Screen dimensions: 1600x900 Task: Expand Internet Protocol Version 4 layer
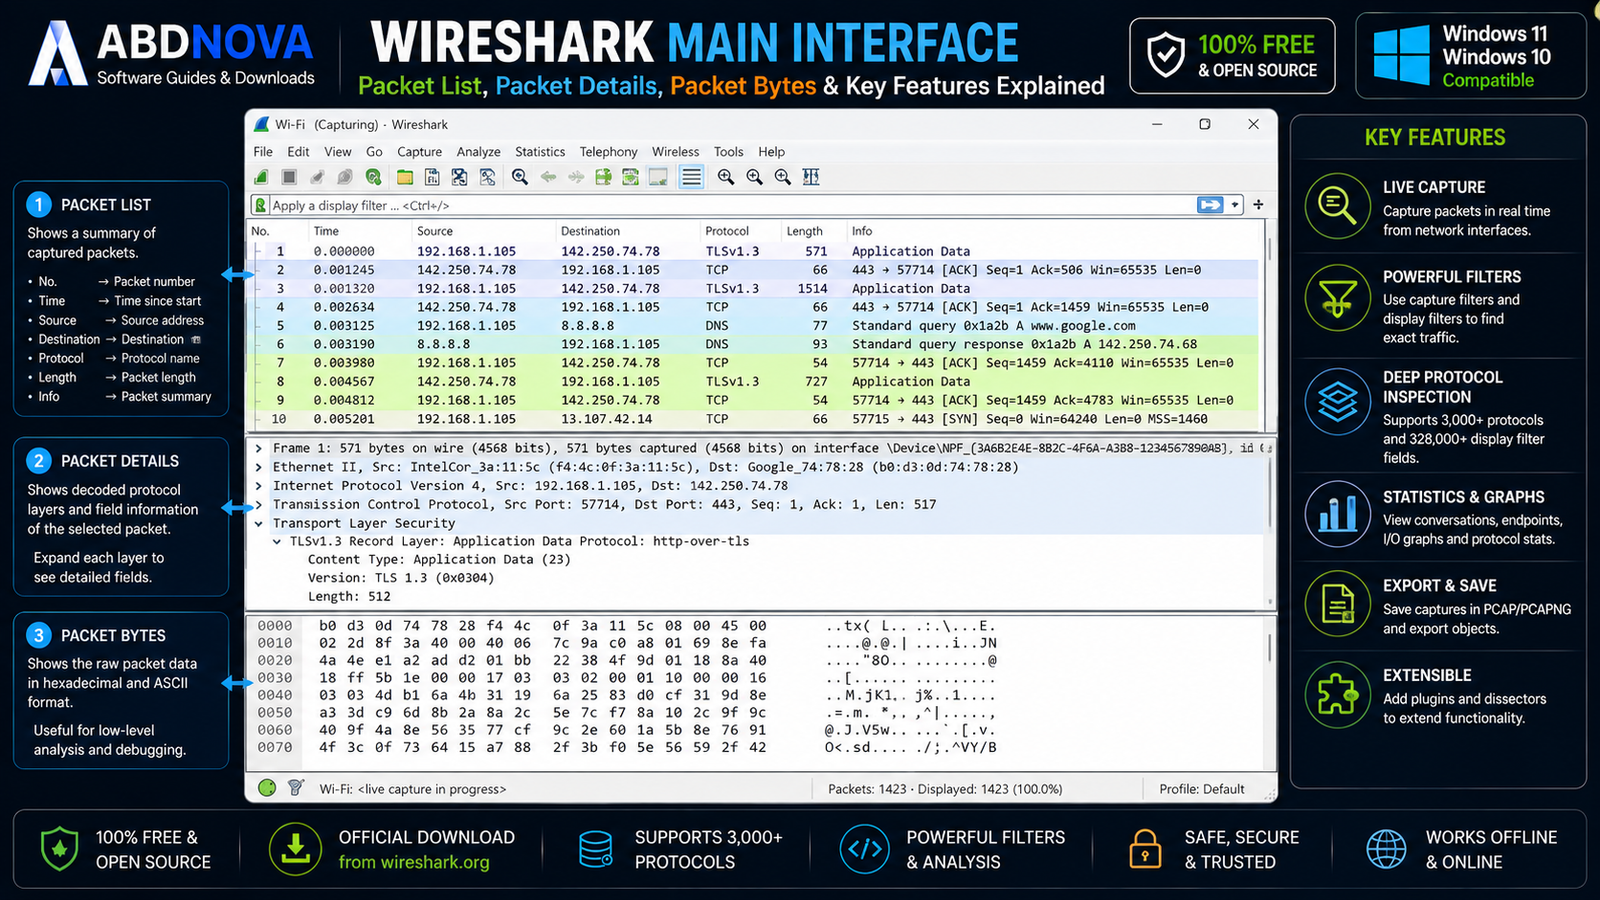click(259, 486)
